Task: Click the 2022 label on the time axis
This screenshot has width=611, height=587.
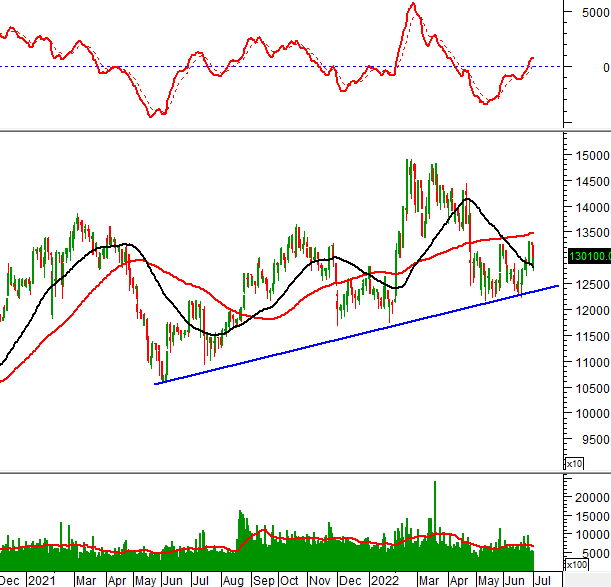Action: (383, 579)
